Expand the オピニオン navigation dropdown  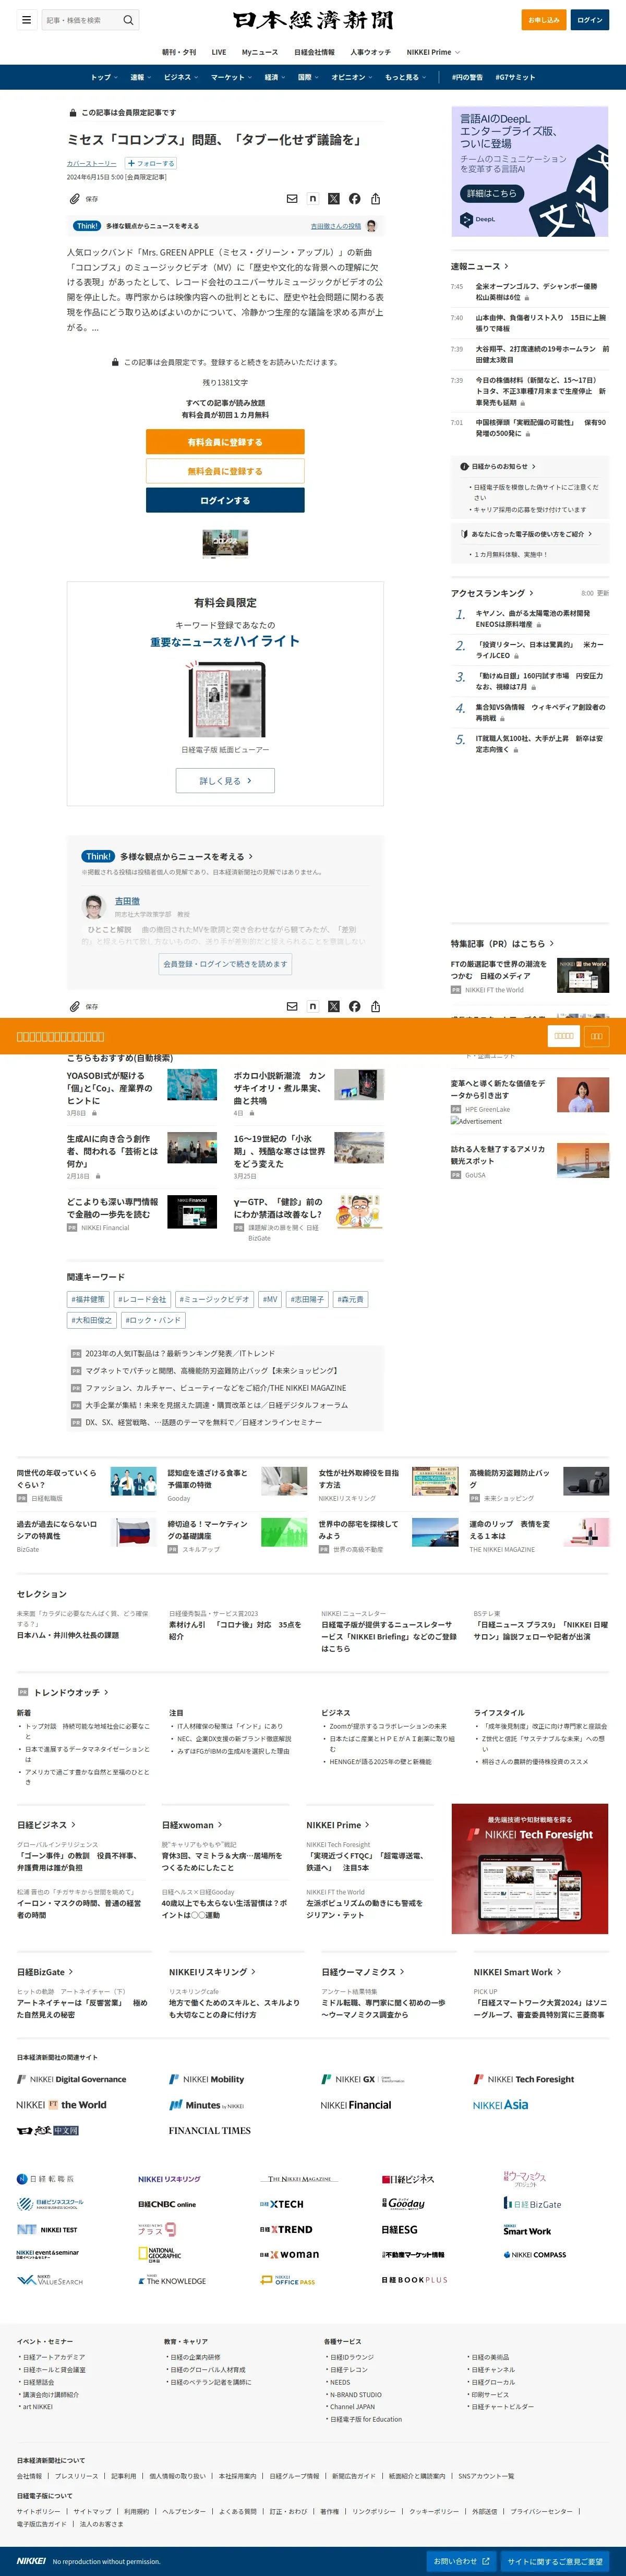tap(352, 77)
